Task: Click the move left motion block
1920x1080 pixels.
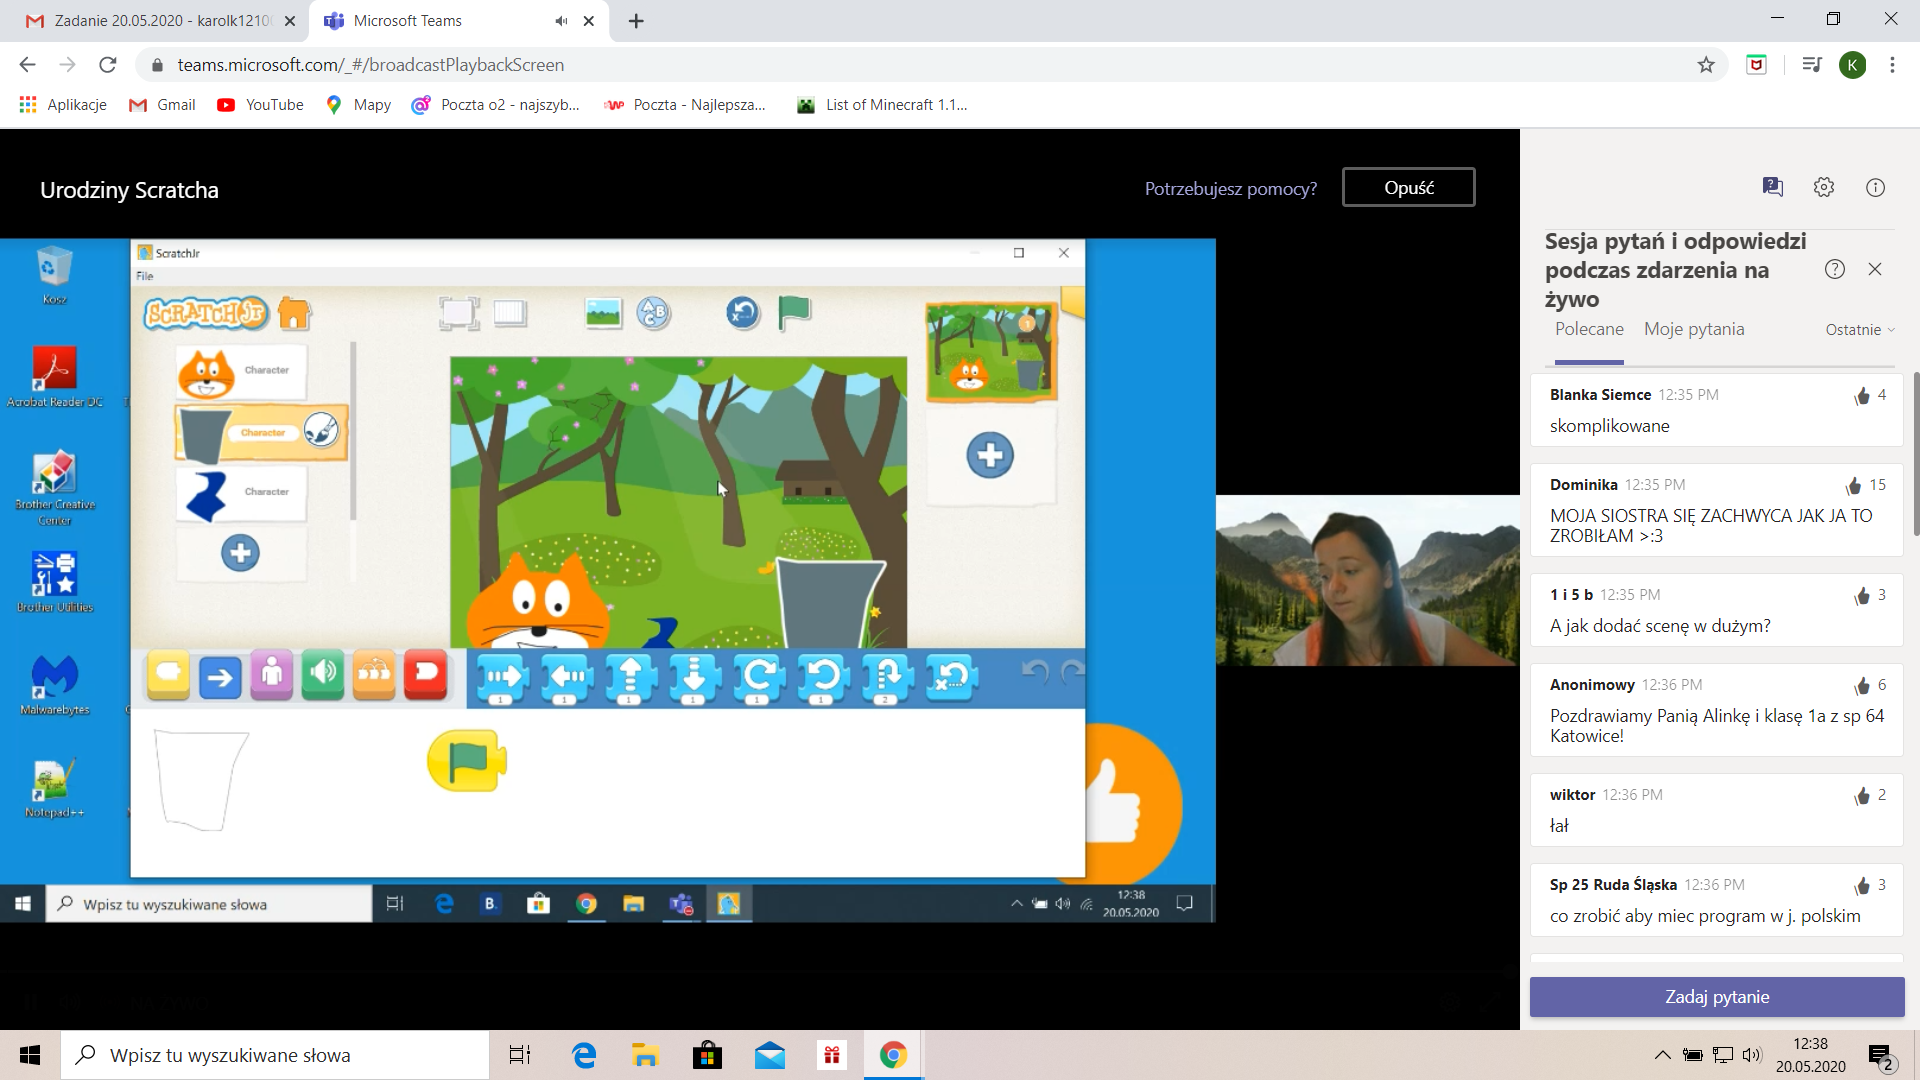Action: [x=566, y=679]
